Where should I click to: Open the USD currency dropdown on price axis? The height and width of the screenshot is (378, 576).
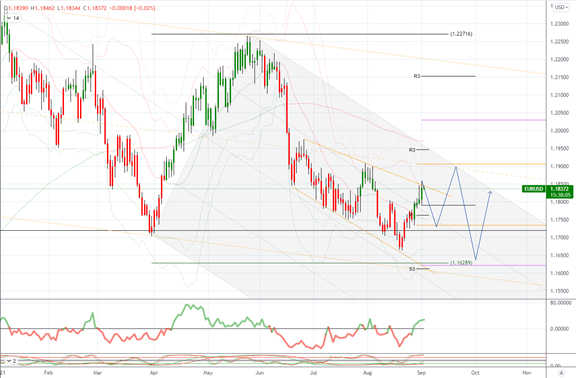pyautogui.click(x=561, y=7)
